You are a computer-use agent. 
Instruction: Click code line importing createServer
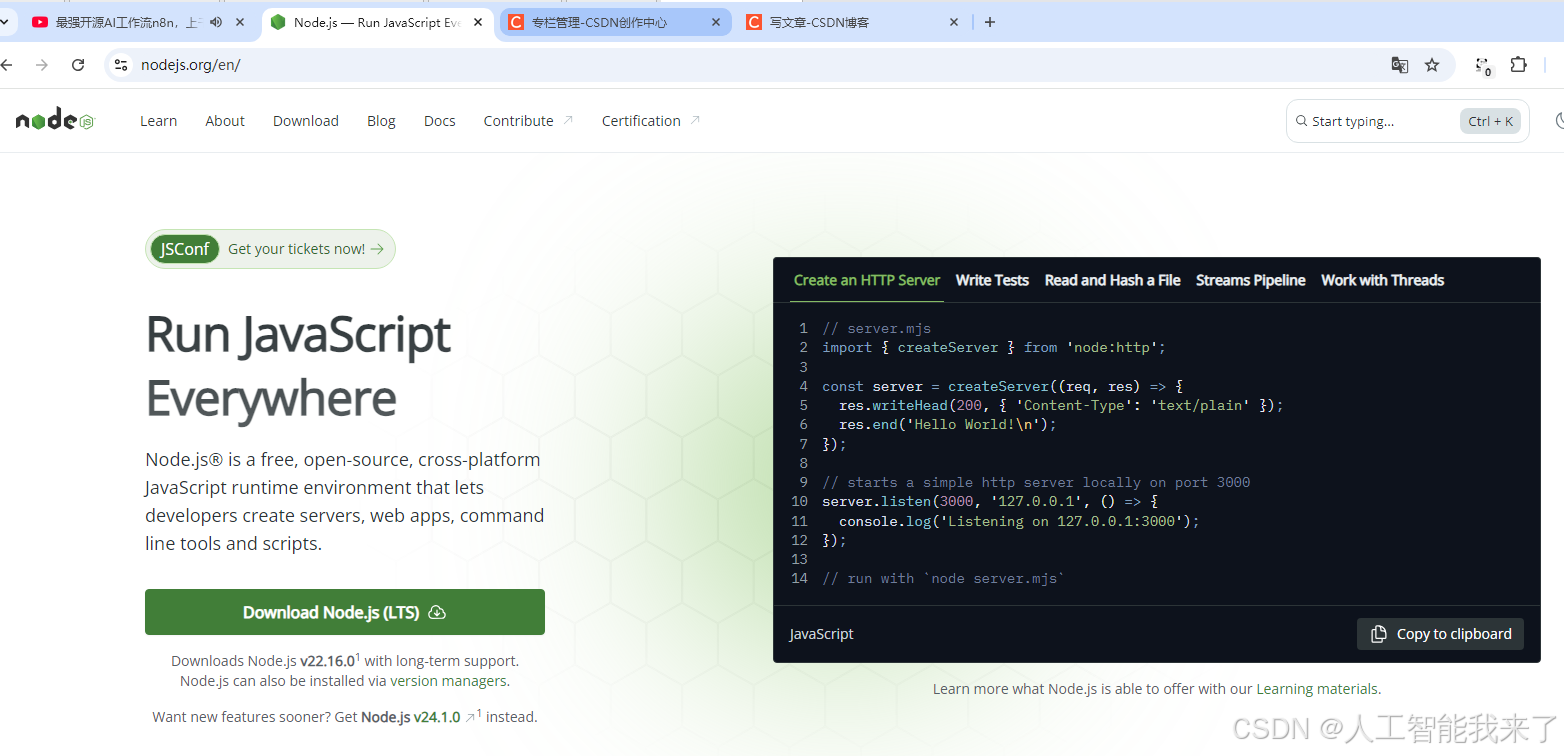coord(994,347)
